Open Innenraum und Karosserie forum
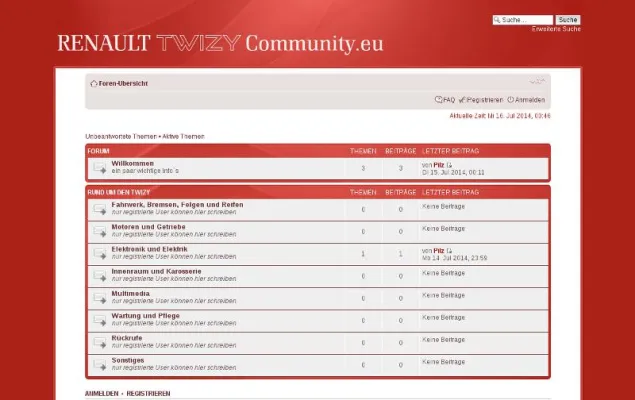The image size is (635, 400). coord(156,271)
